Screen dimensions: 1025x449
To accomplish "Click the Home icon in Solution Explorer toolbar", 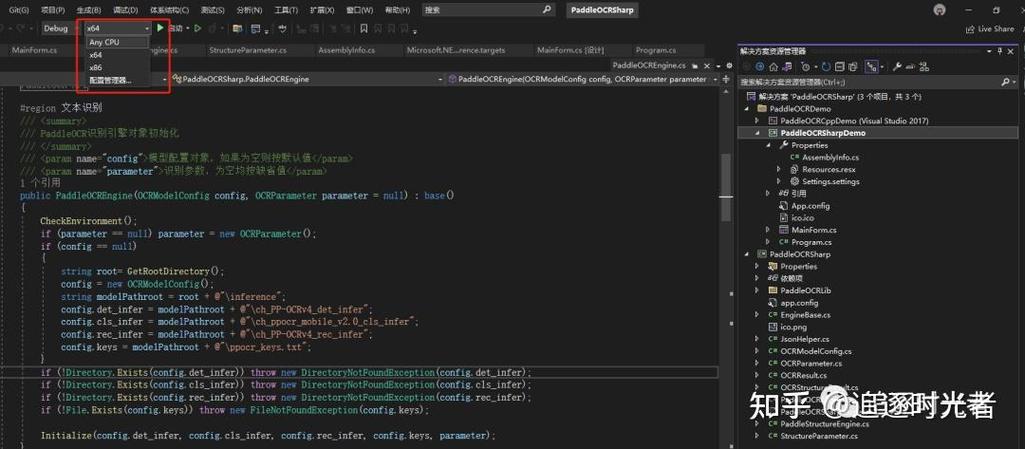I will (773, 66).
